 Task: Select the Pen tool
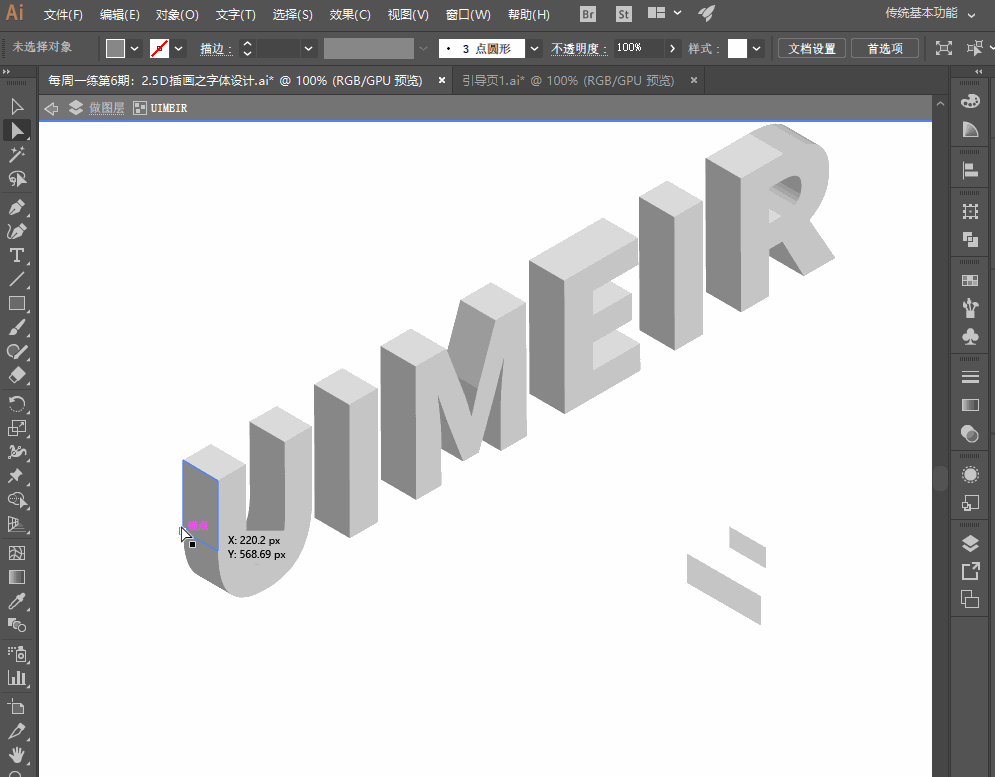pos(17,208)
